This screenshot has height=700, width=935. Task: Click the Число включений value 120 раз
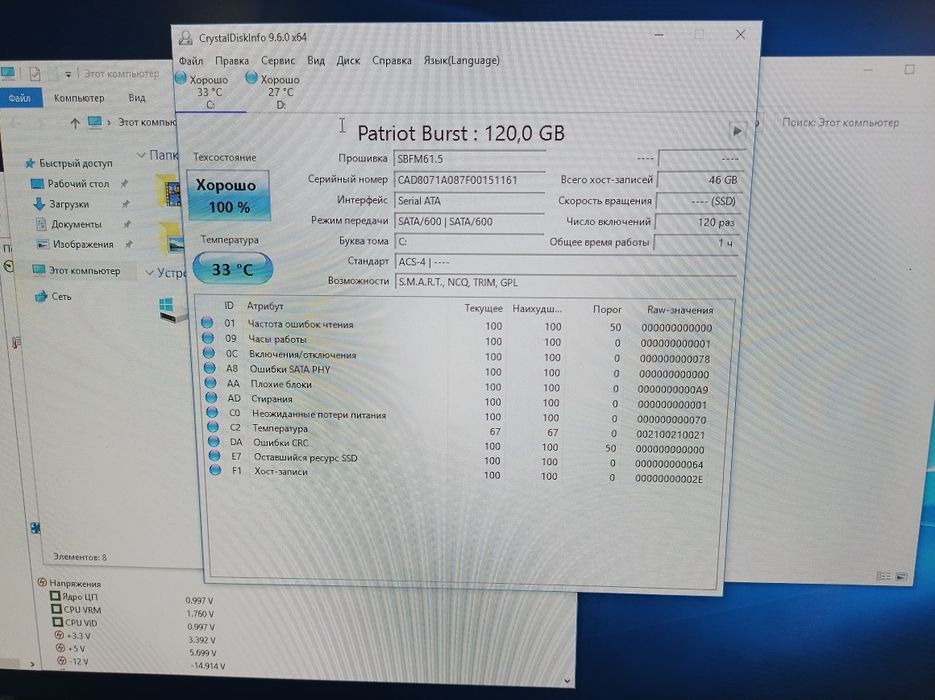(696, 222)
